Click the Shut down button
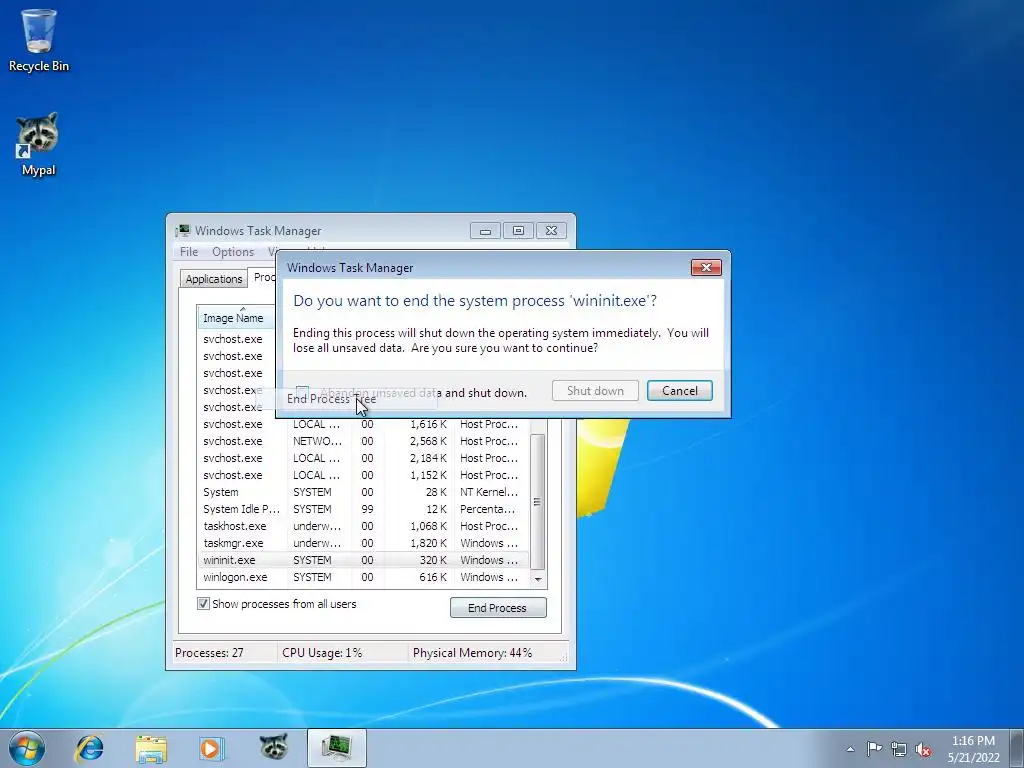The width and height of the screenshot is (1024, 768). [x=595, y=391]
